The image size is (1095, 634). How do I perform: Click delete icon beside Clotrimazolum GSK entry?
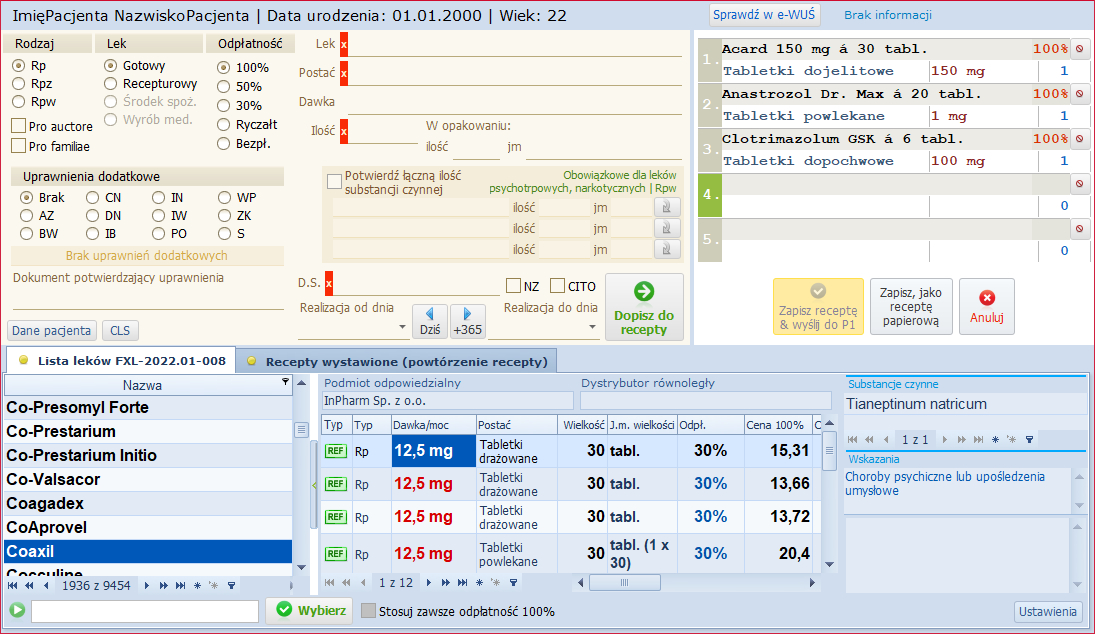point(1080,139)
